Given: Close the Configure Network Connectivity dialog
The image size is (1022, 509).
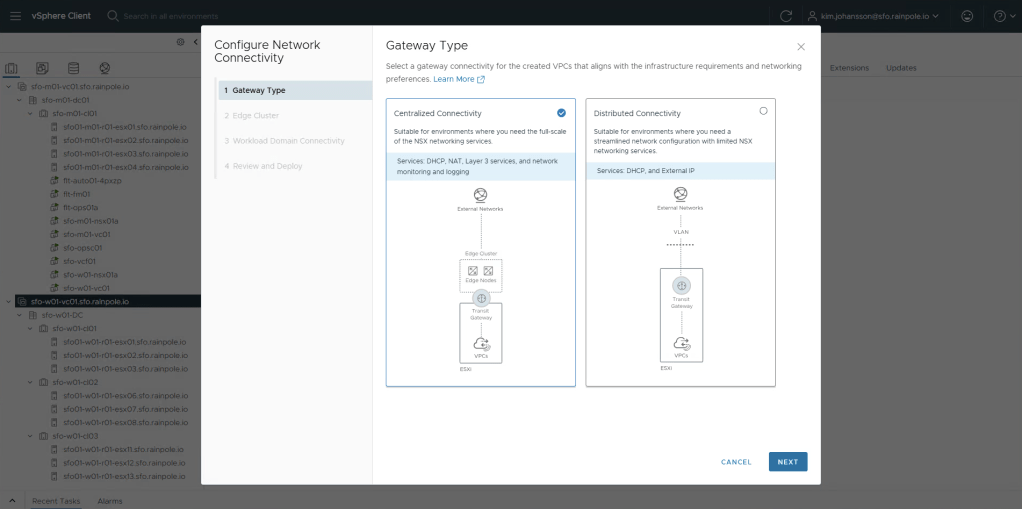Looking at the screenshot, I should (800, 47).
